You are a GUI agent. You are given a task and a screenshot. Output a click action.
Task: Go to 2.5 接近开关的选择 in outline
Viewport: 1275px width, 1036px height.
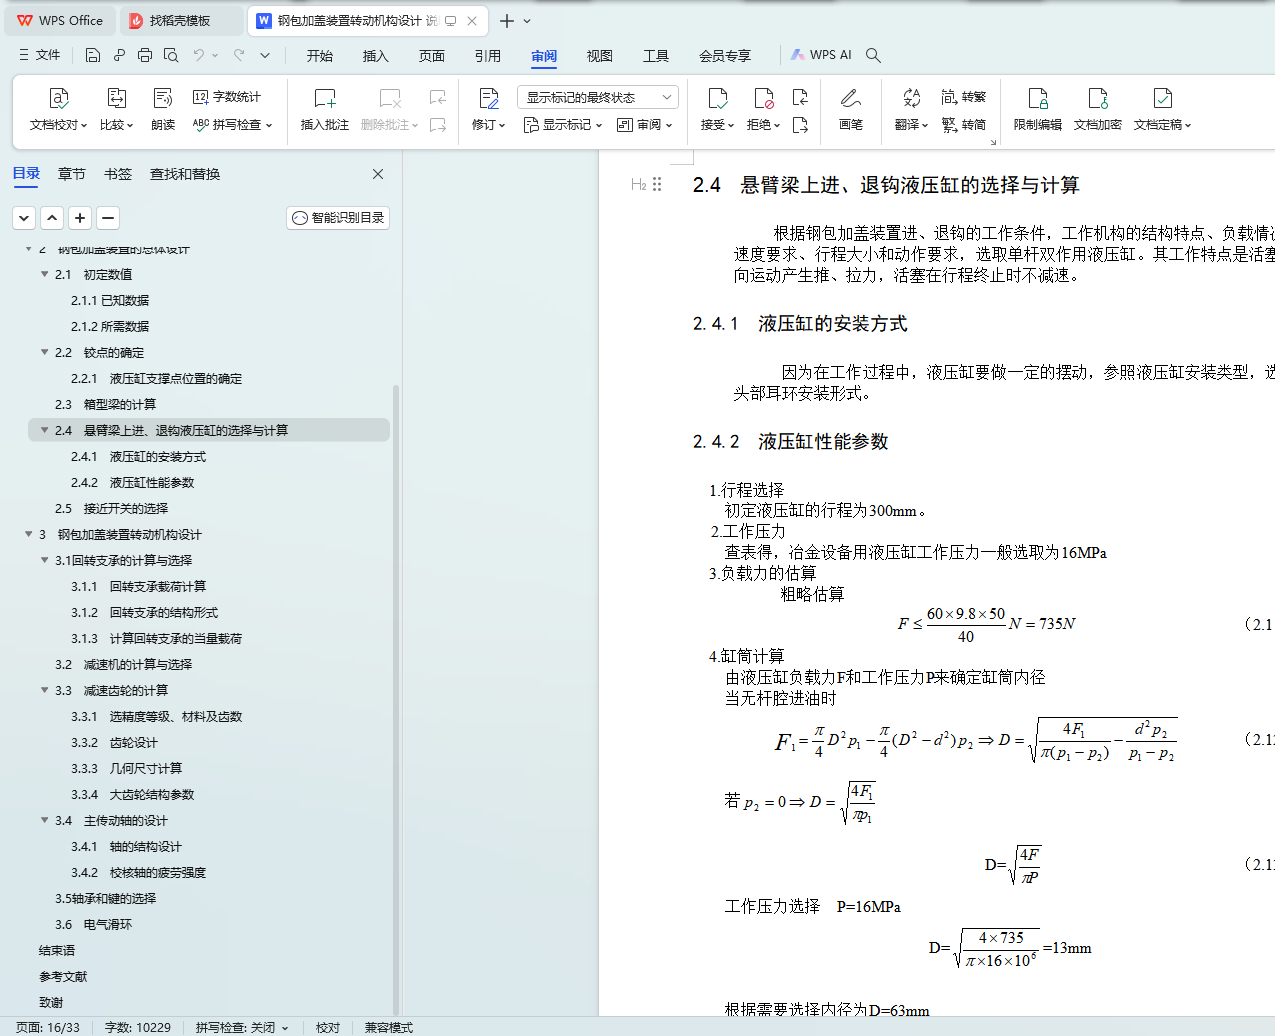coord(111,508)
